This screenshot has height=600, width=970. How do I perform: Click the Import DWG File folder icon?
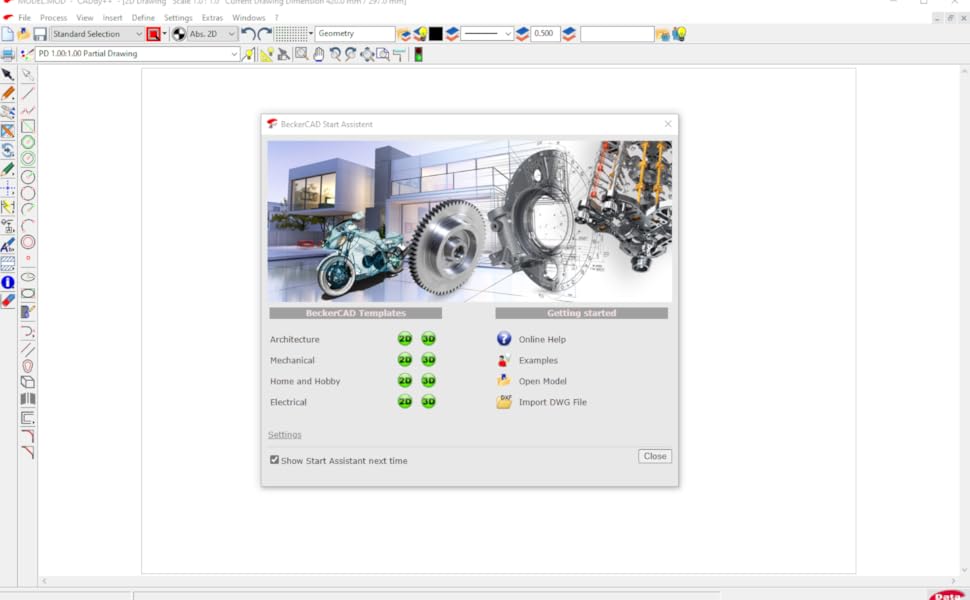point(504,402)
